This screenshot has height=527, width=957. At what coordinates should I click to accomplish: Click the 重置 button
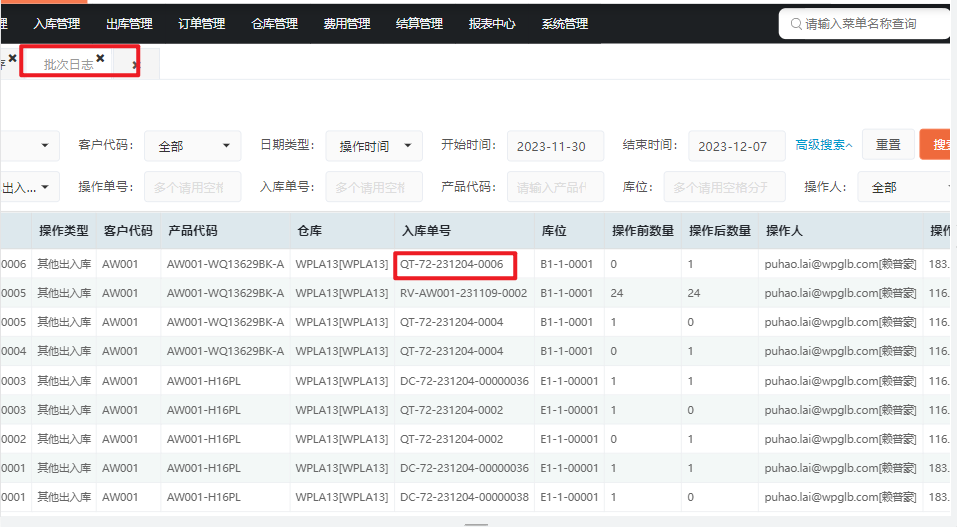click(x=888, y=145)
